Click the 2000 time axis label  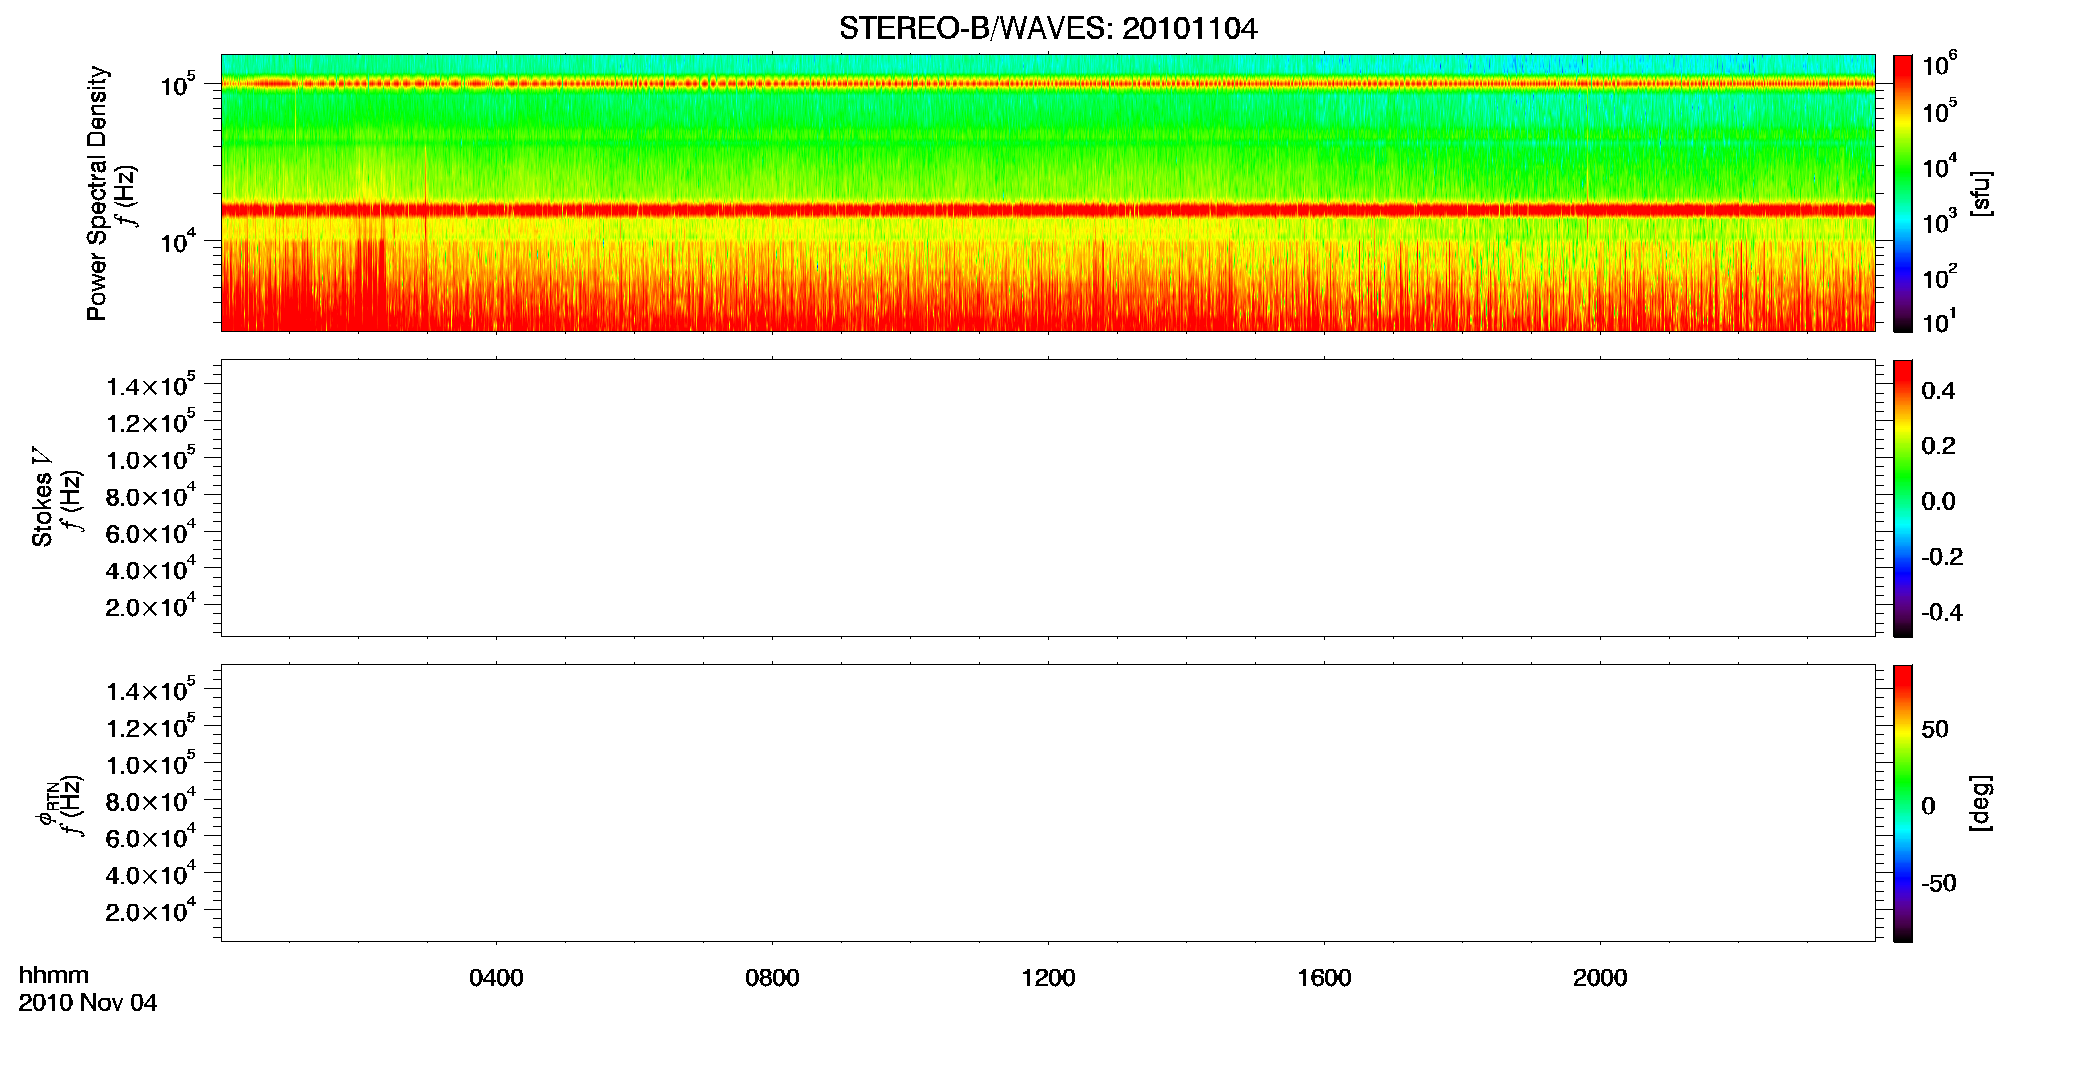[x=1600, y=978]
